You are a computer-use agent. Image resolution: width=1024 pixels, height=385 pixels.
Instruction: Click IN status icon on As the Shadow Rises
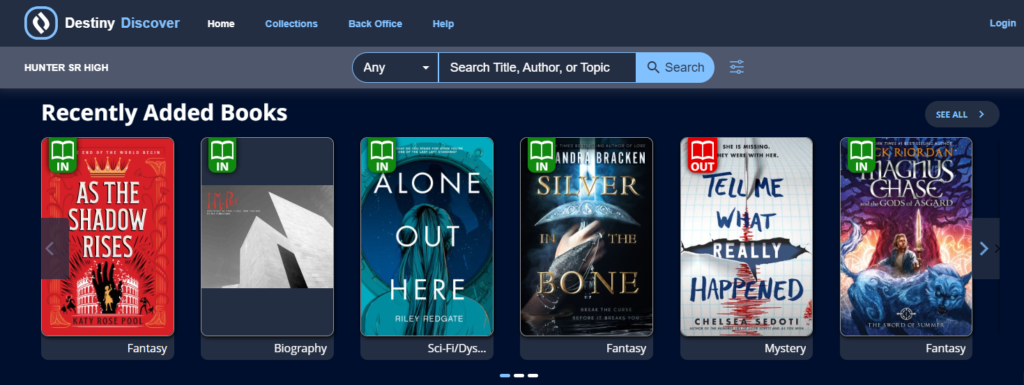tap(63, 156)
